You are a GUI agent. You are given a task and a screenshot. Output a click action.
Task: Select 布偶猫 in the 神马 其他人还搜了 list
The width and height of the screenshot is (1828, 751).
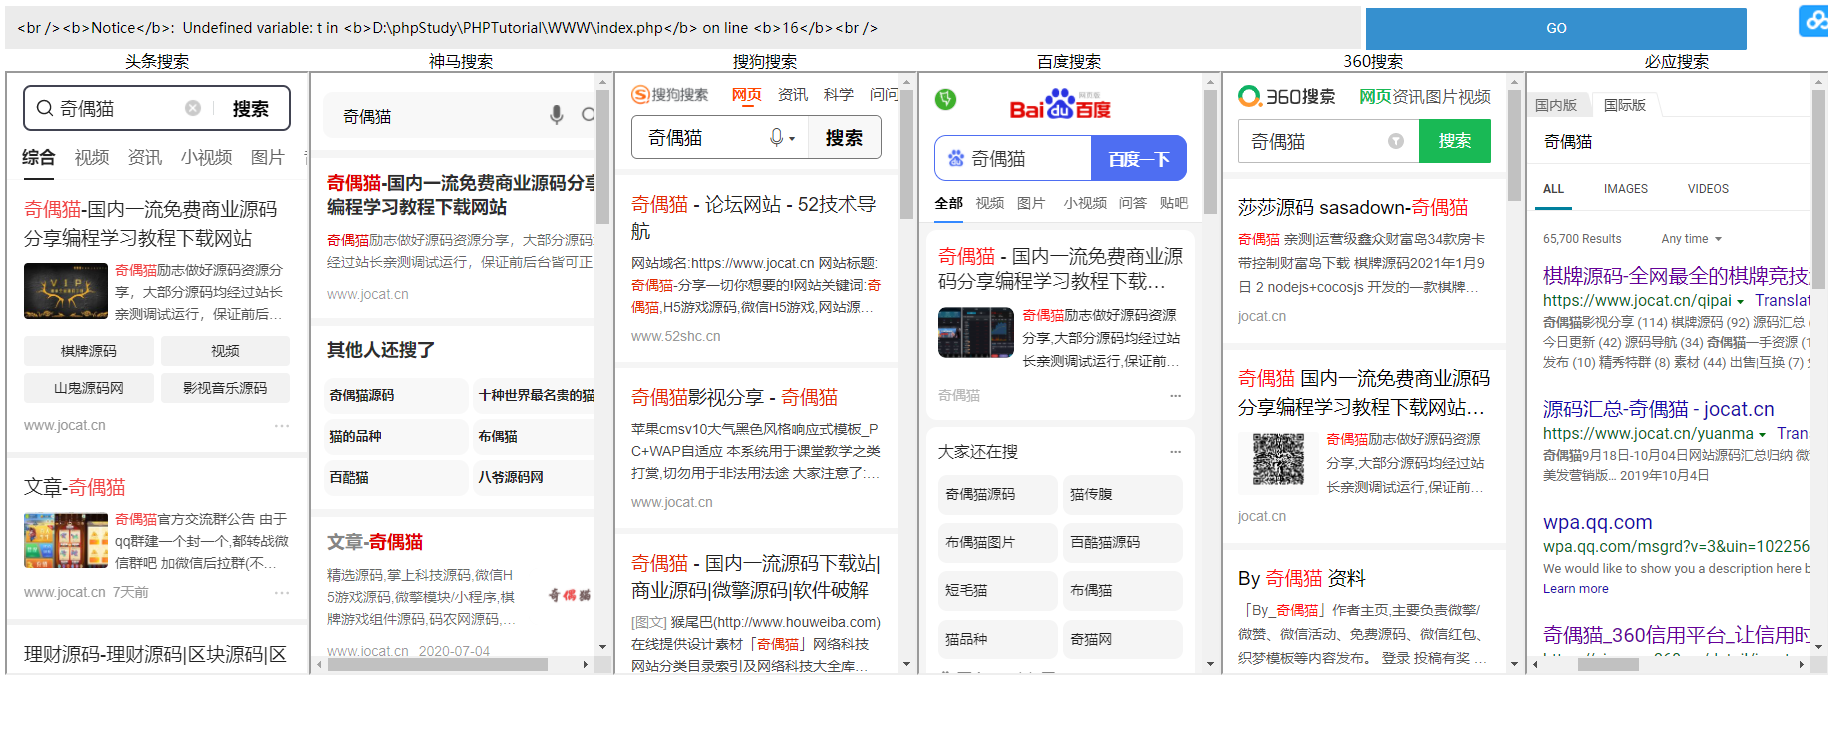click(536, 436)
